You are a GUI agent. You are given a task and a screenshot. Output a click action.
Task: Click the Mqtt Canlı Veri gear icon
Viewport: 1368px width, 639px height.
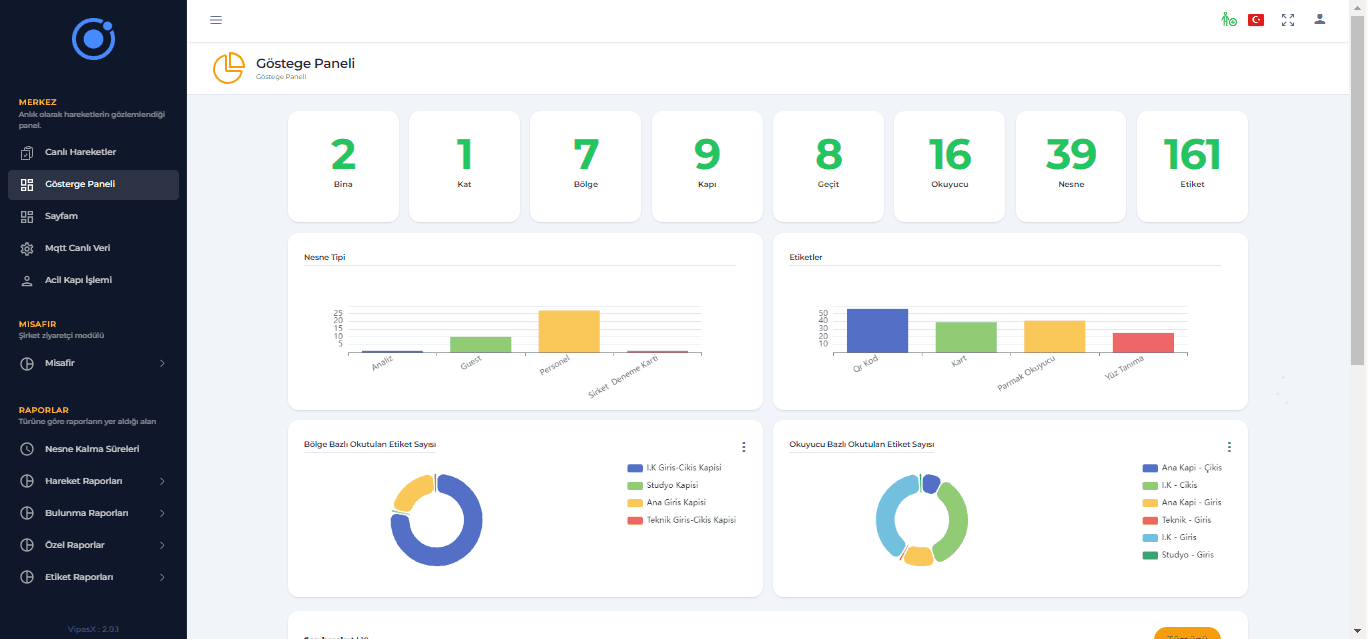pyautogui.click(x=27, y=248)
